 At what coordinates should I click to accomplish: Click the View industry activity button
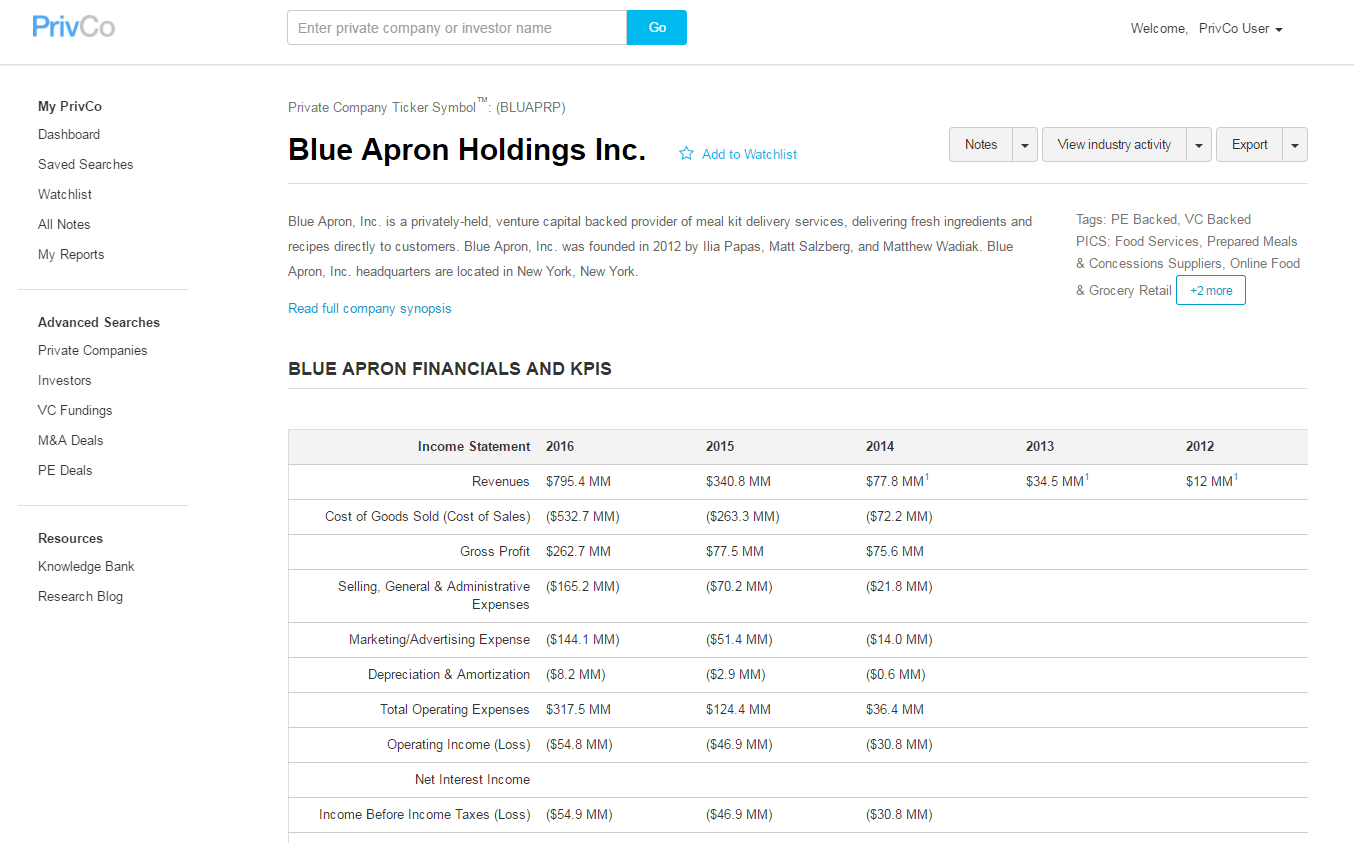tap(1114, 145)
